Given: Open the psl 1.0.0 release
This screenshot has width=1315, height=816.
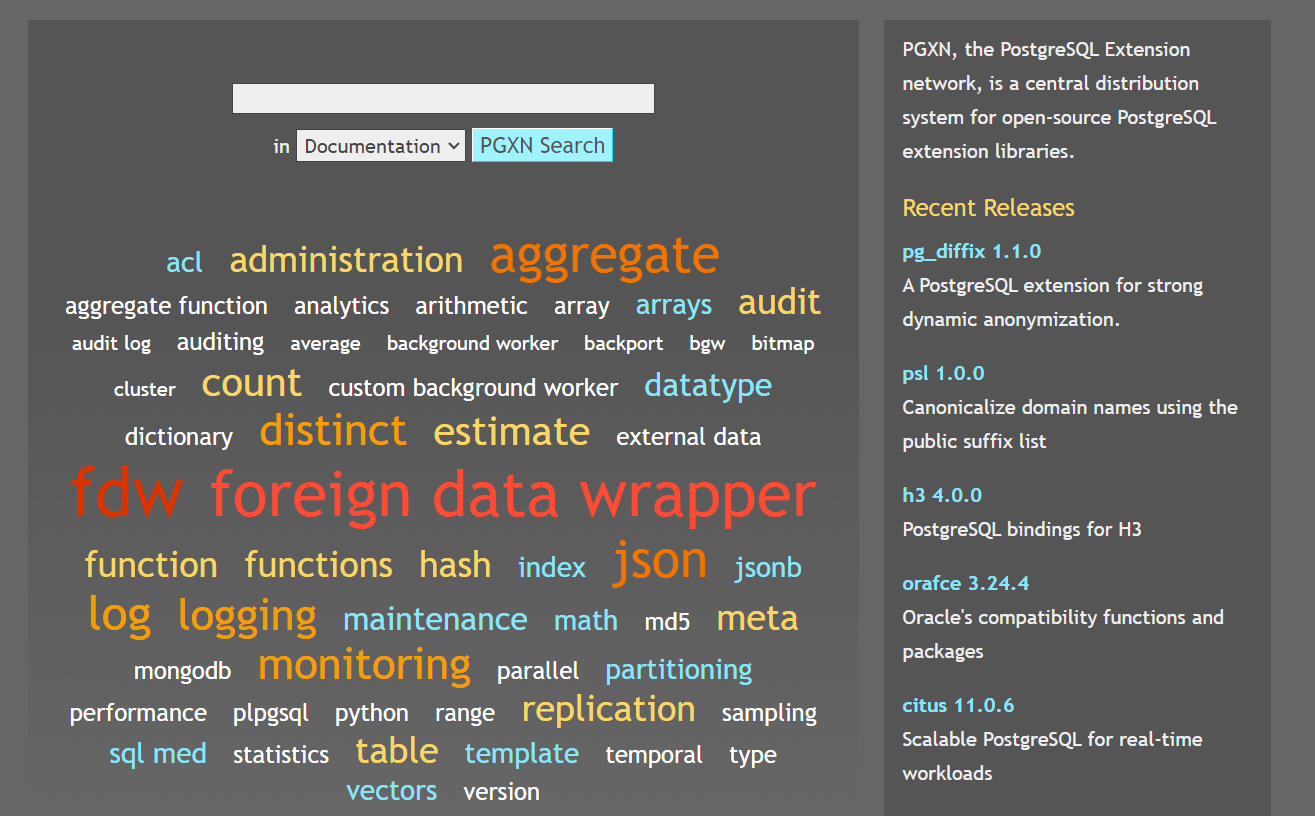Looking at the screenshot, I should pos(943,374).
